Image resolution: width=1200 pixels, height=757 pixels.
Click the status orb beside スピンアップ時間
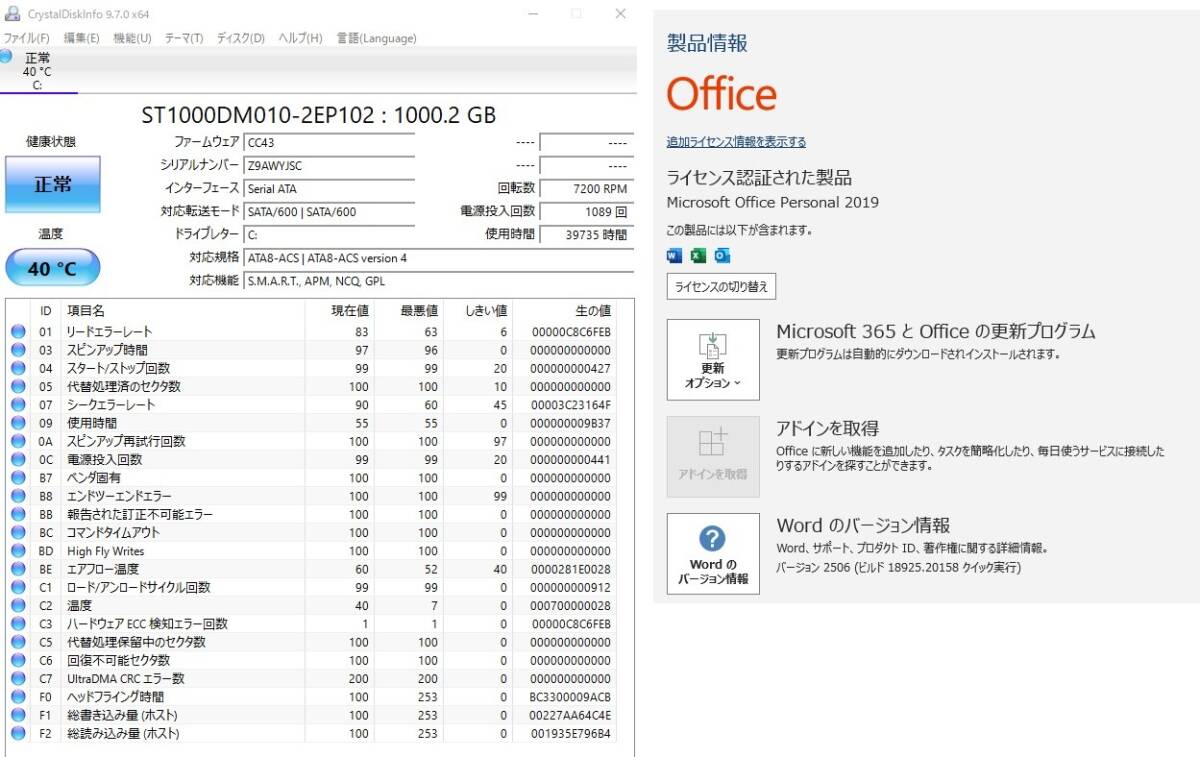click(x=18, y=350)
